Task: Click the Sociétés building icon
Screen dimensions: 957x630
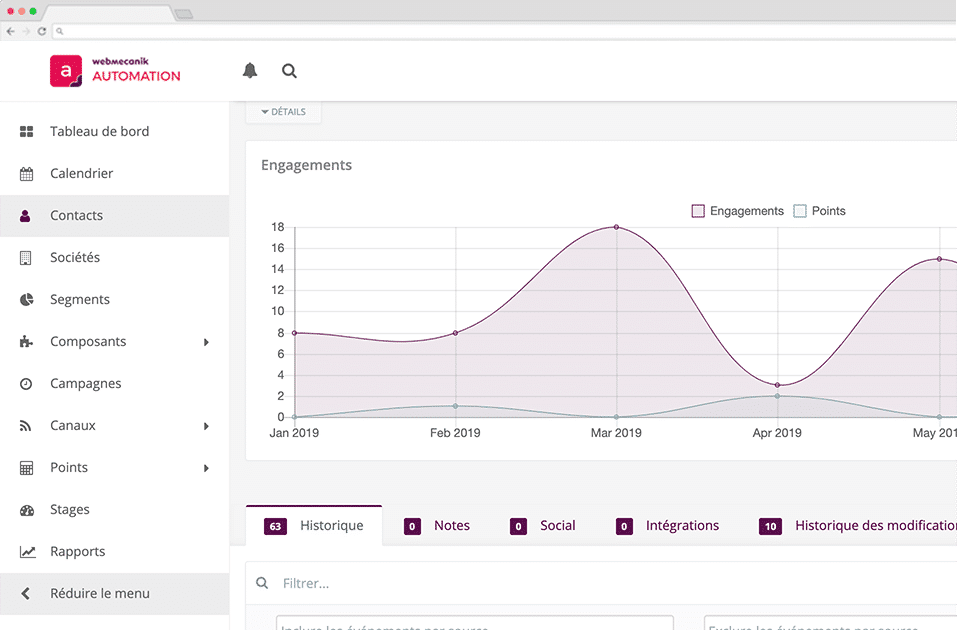Action: 27,258
